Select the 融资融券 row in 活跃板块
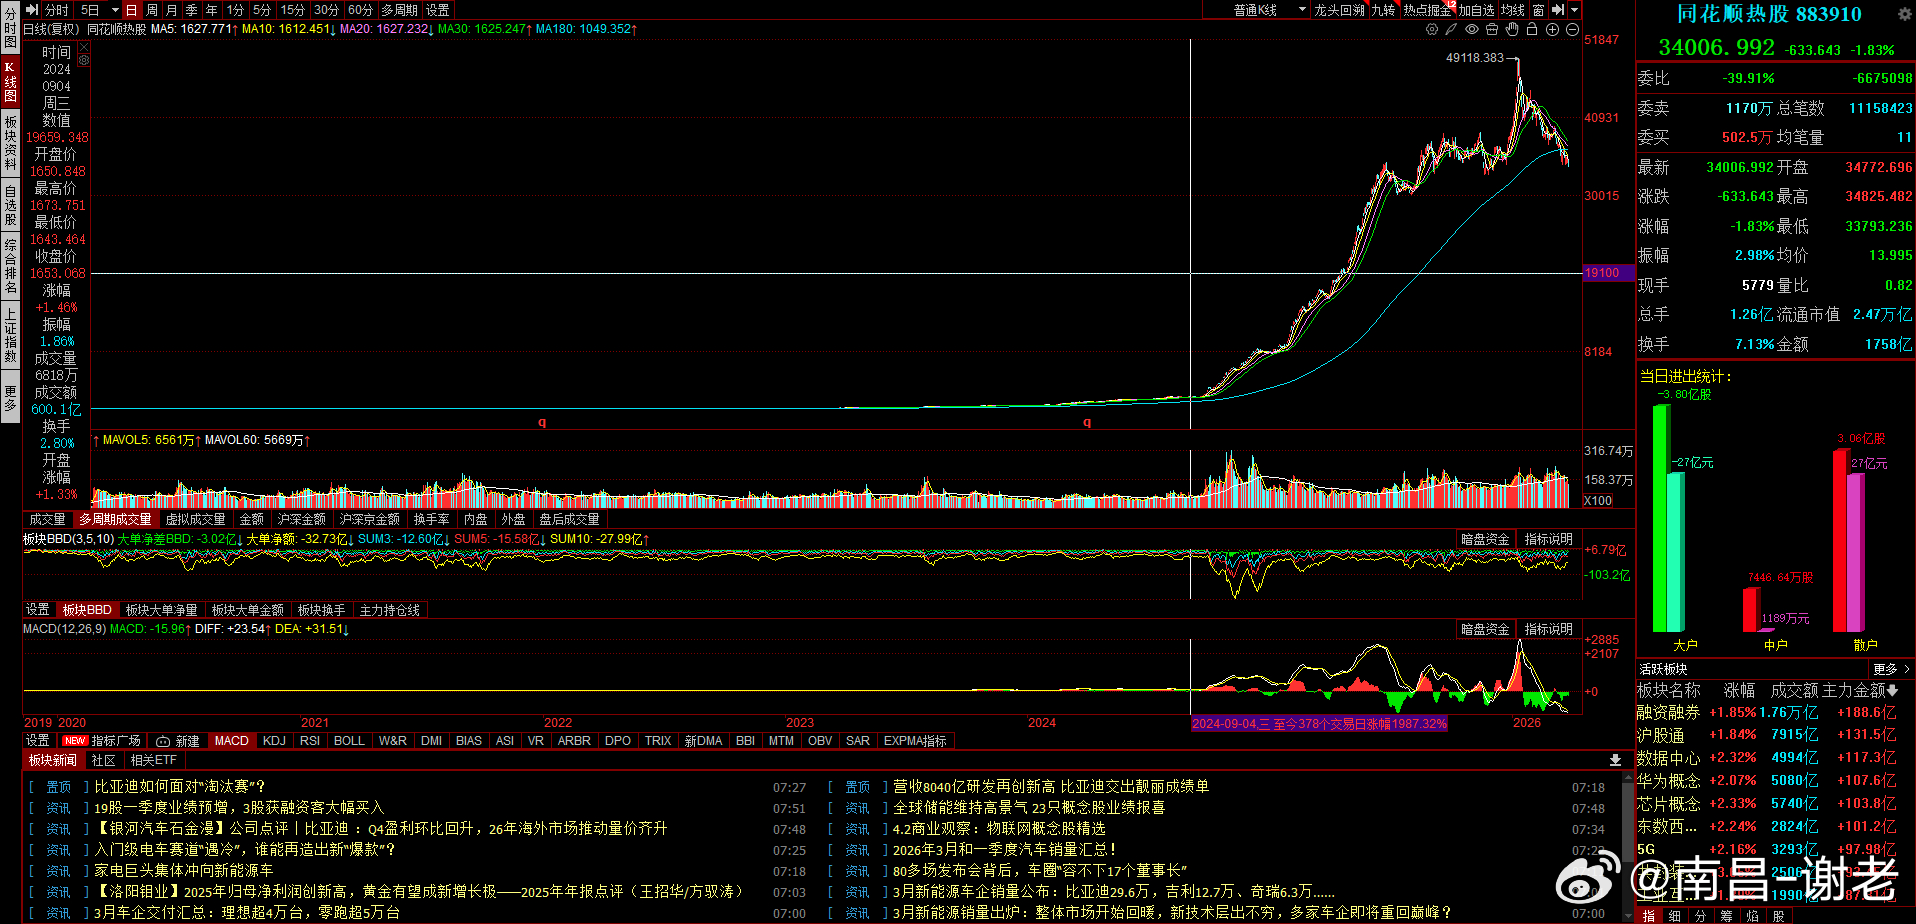1916x924 pixels. [1775, 713]
